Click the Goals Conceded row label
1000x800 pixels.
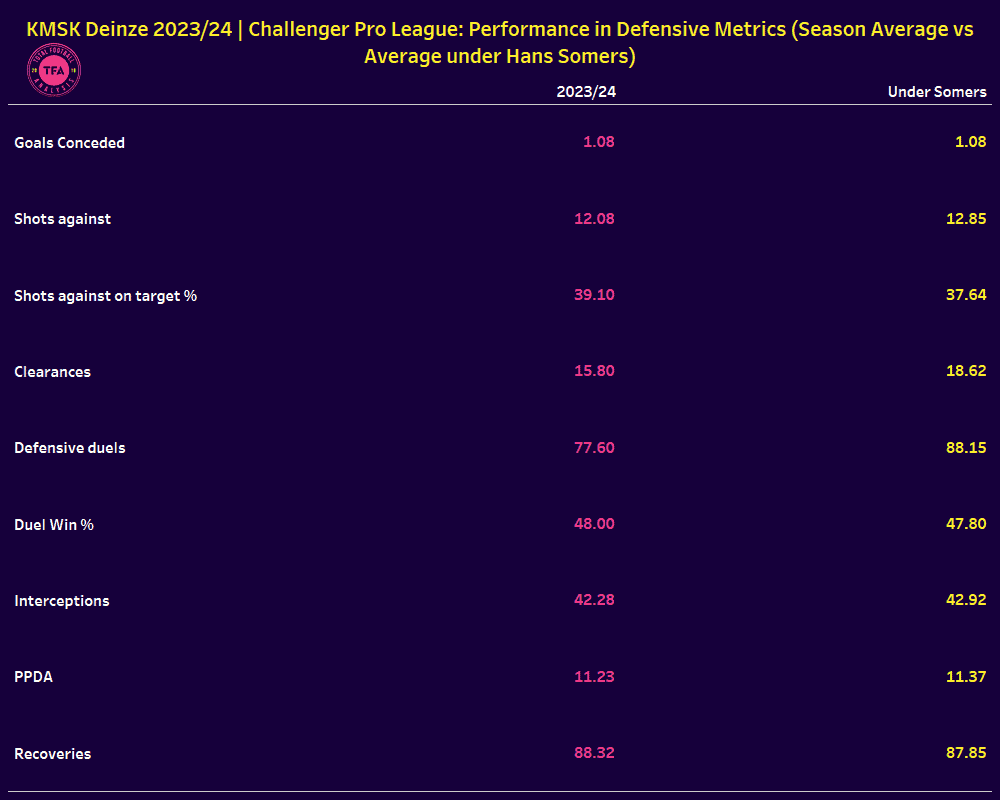(70, 143)
